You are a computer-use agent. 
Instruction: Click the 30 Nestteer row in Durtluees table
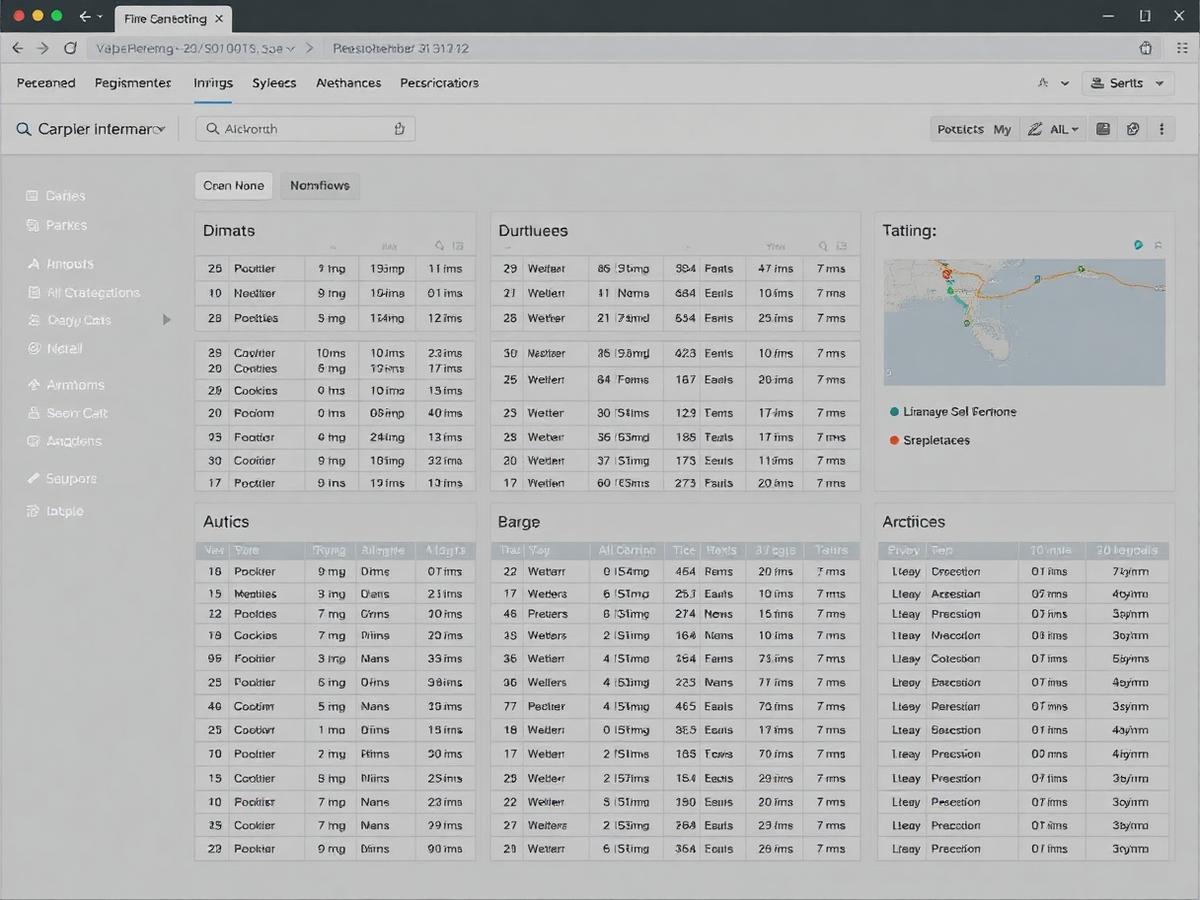[x=675, y=353]
